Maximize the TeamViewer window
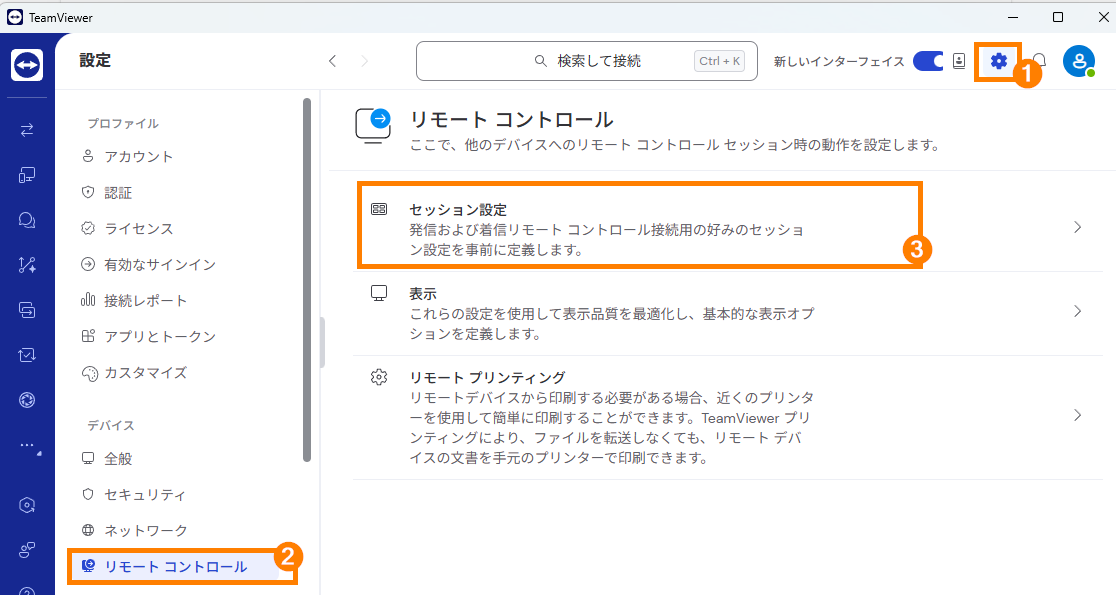Screen dimensions: 1116x595 click(x=1058, y=17)
